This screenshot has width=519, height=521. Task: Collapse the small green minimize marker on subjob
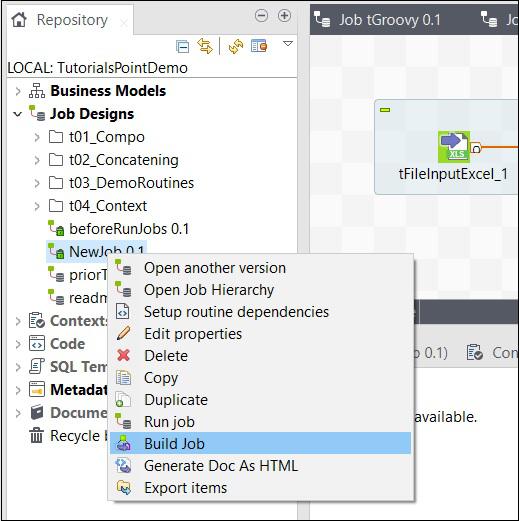coord(385,110)
